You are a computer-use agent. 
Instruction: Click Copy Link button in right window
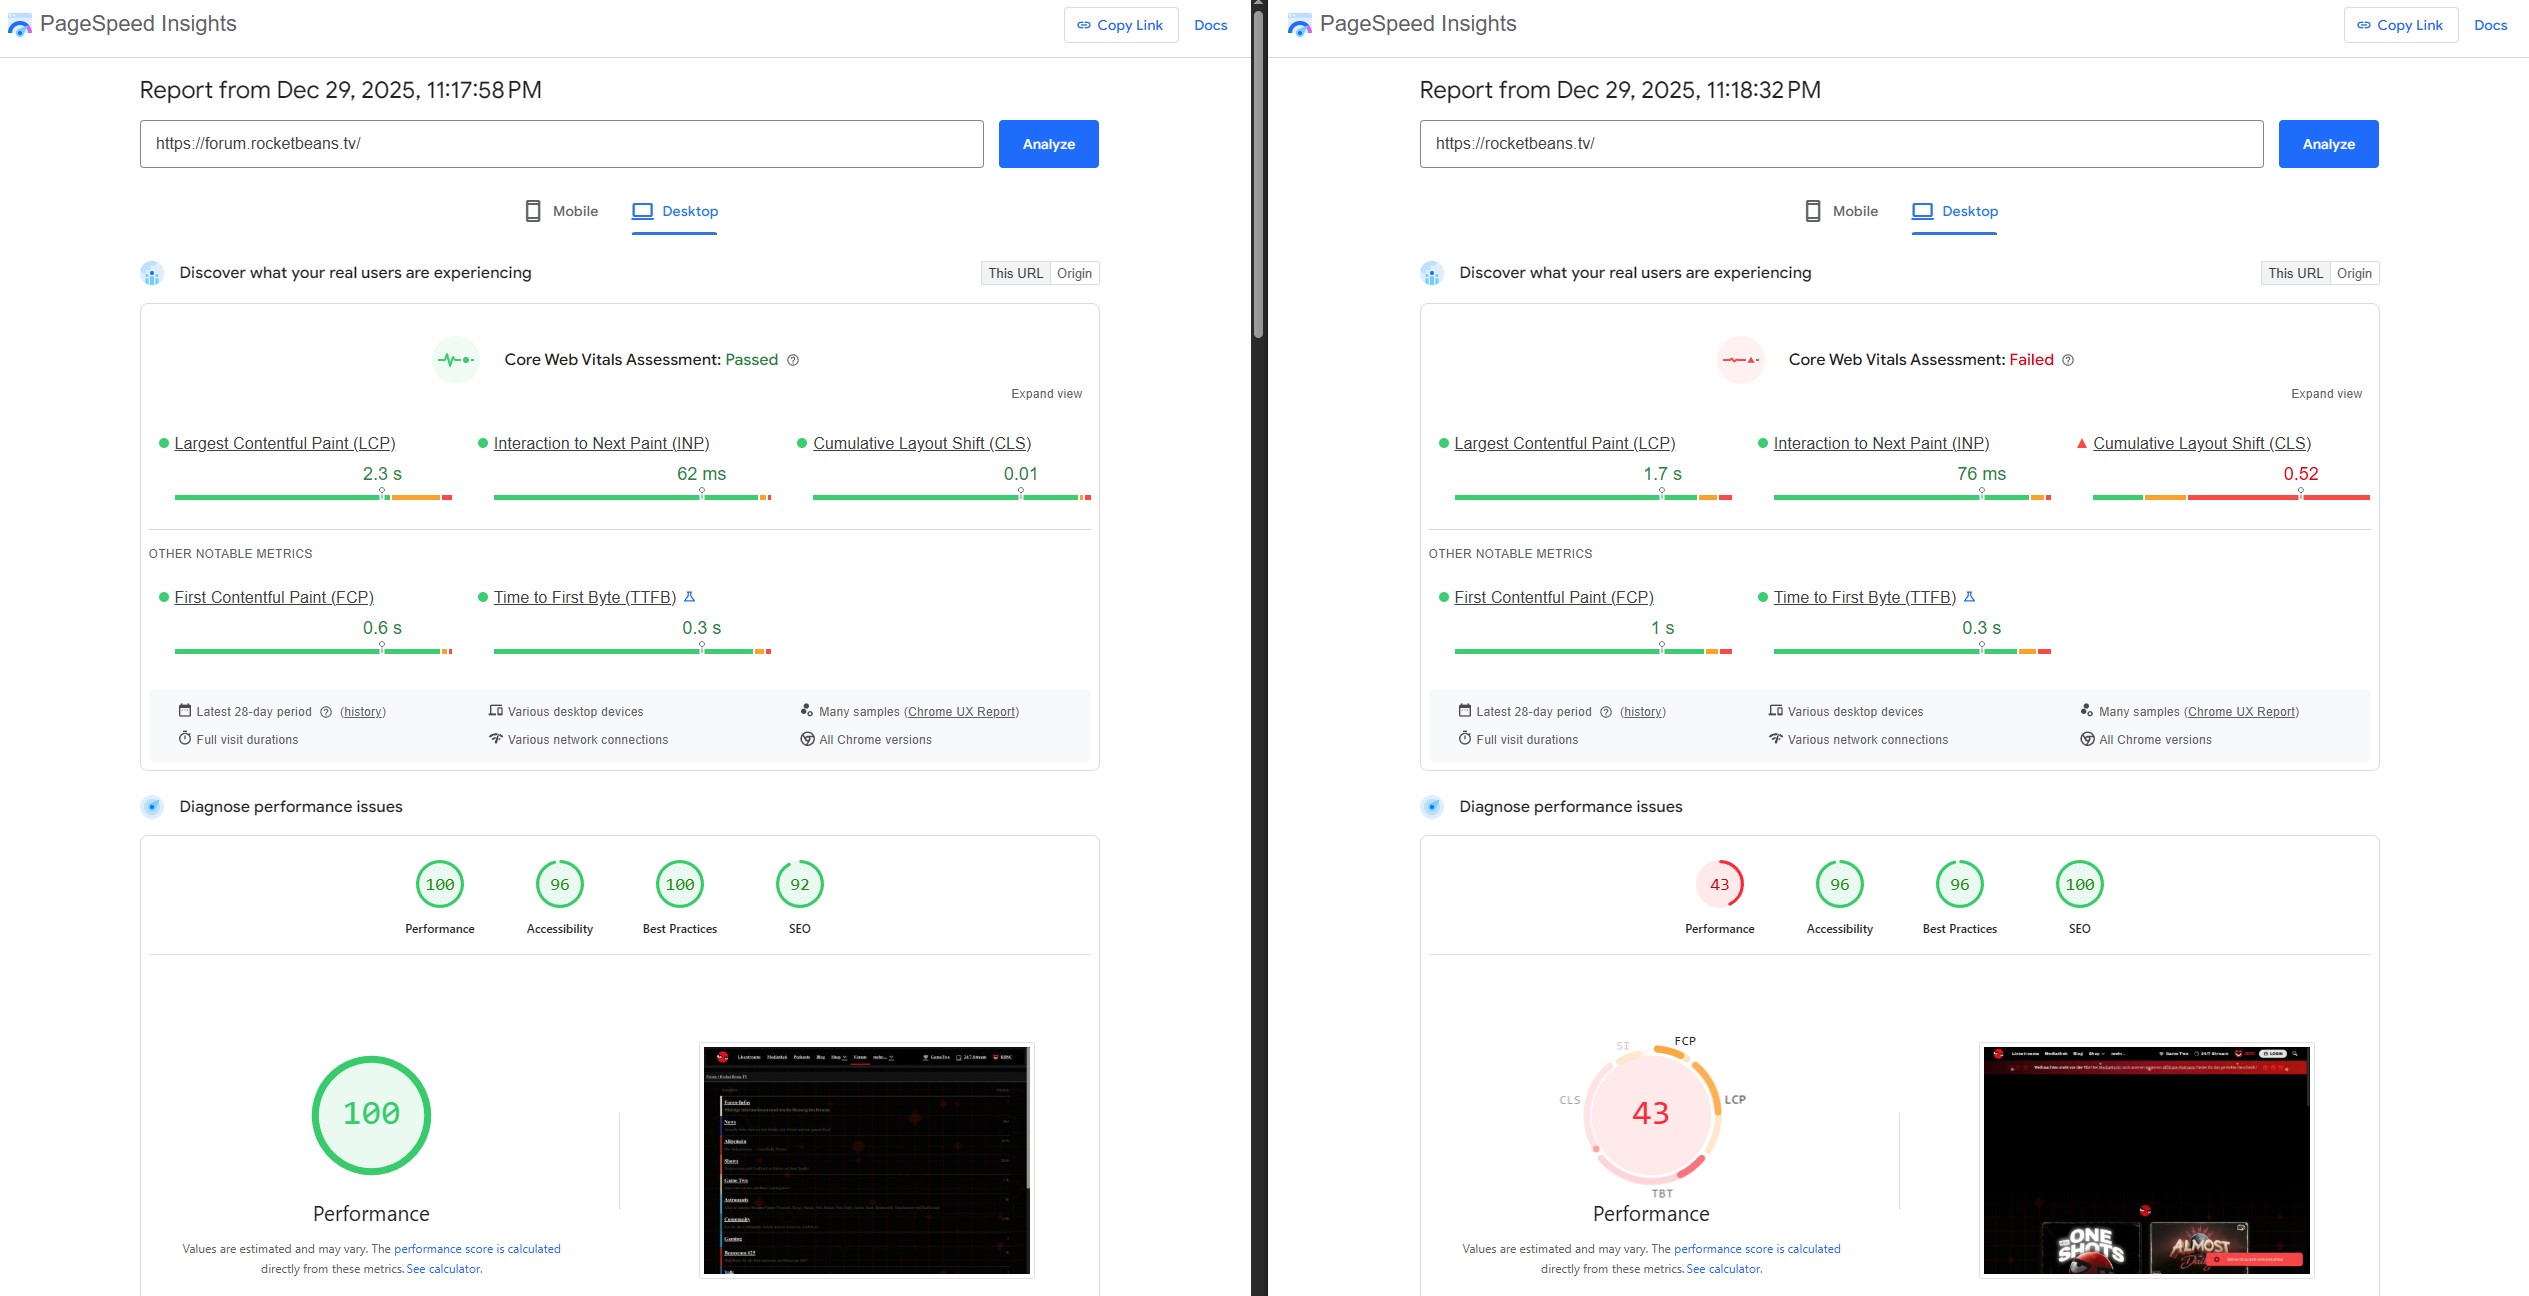tap(2400, 25)
